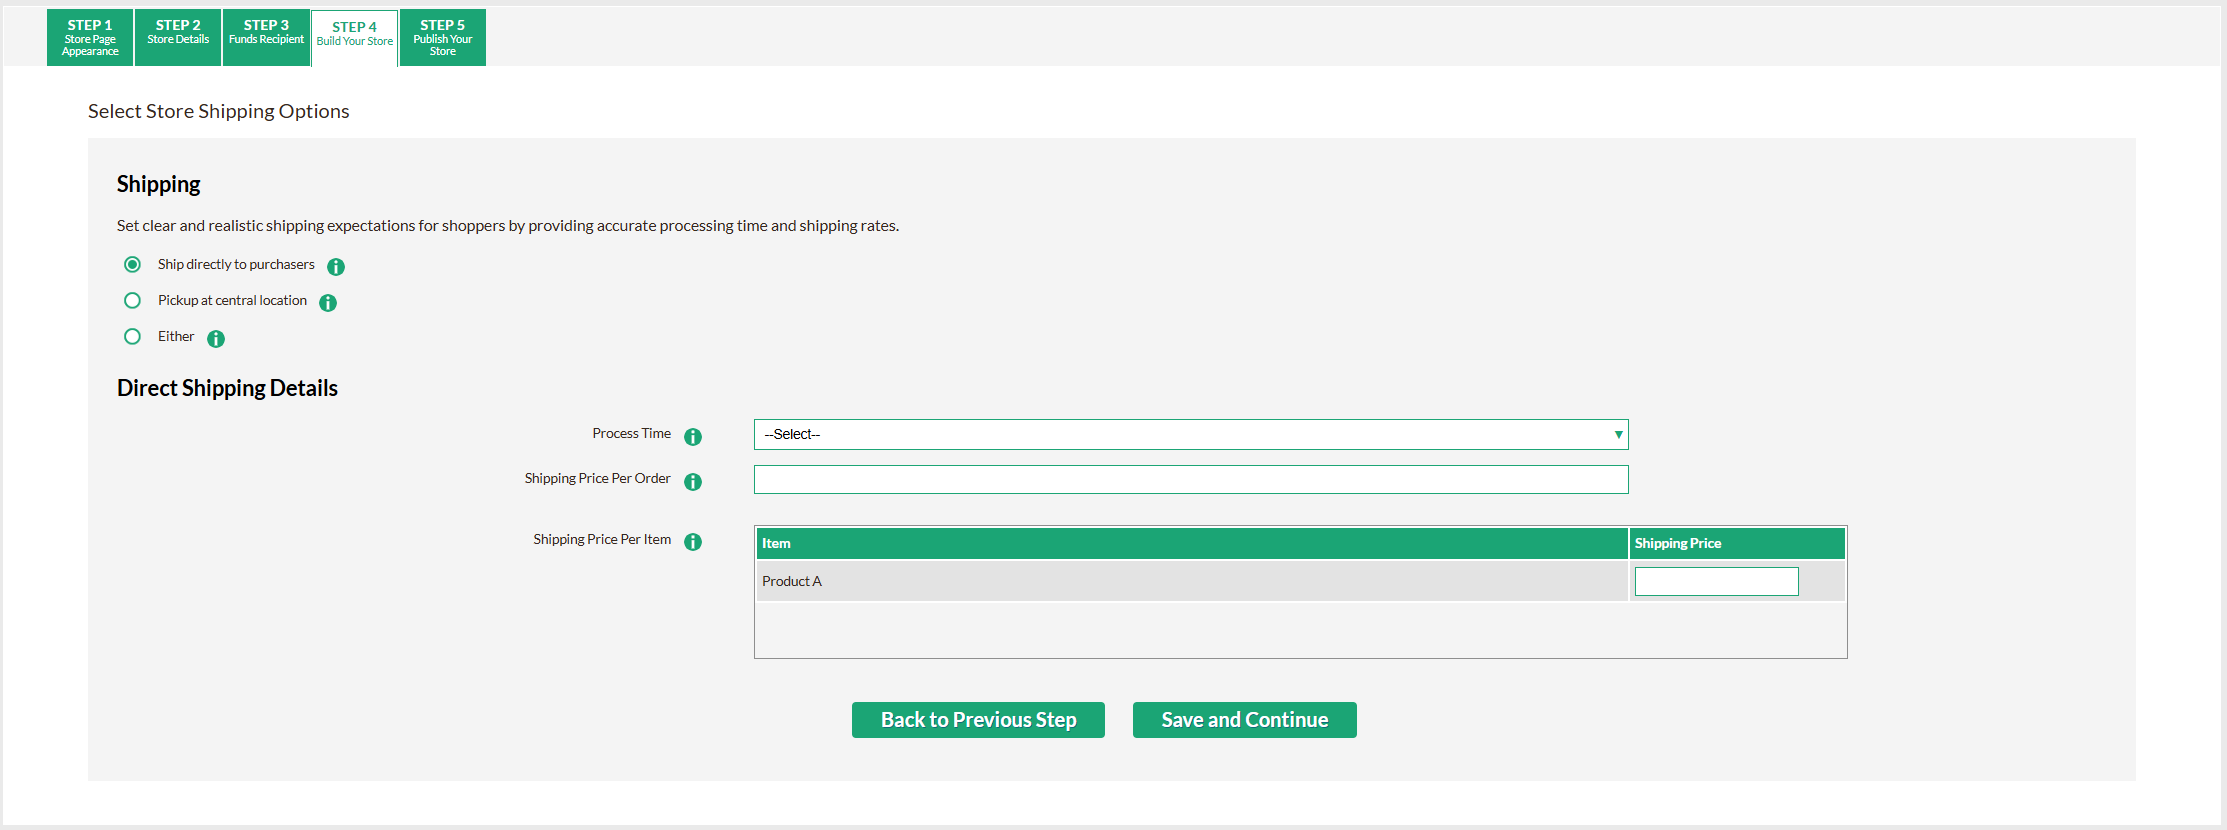The image size is (2227, 830).
Task: Click info icon beside Ship directly to purchasers
Action: (336, 267)
